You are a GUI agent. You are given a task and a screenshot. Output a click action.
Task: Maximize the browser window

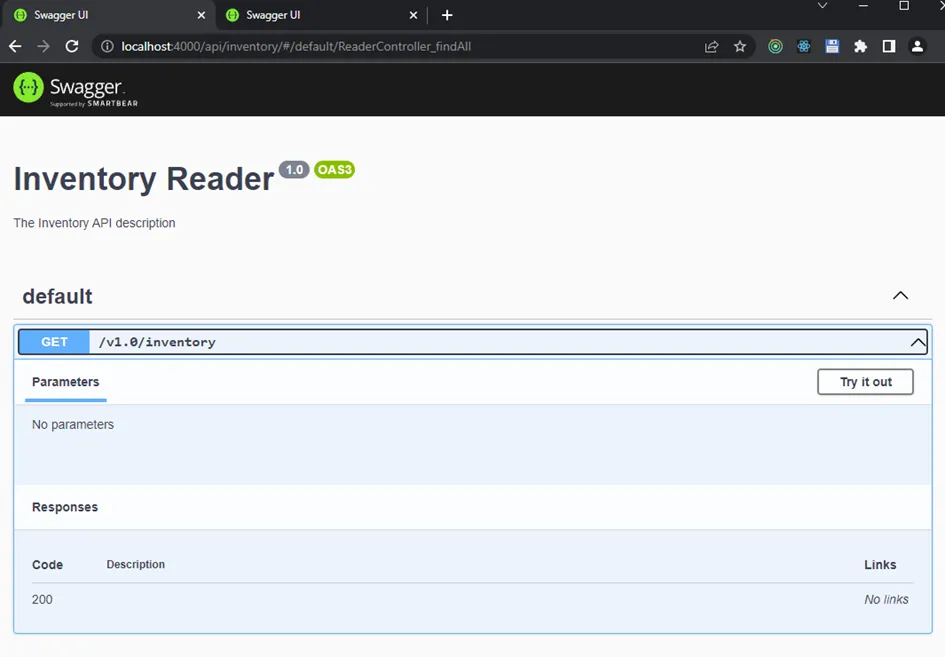coord(904,5)
